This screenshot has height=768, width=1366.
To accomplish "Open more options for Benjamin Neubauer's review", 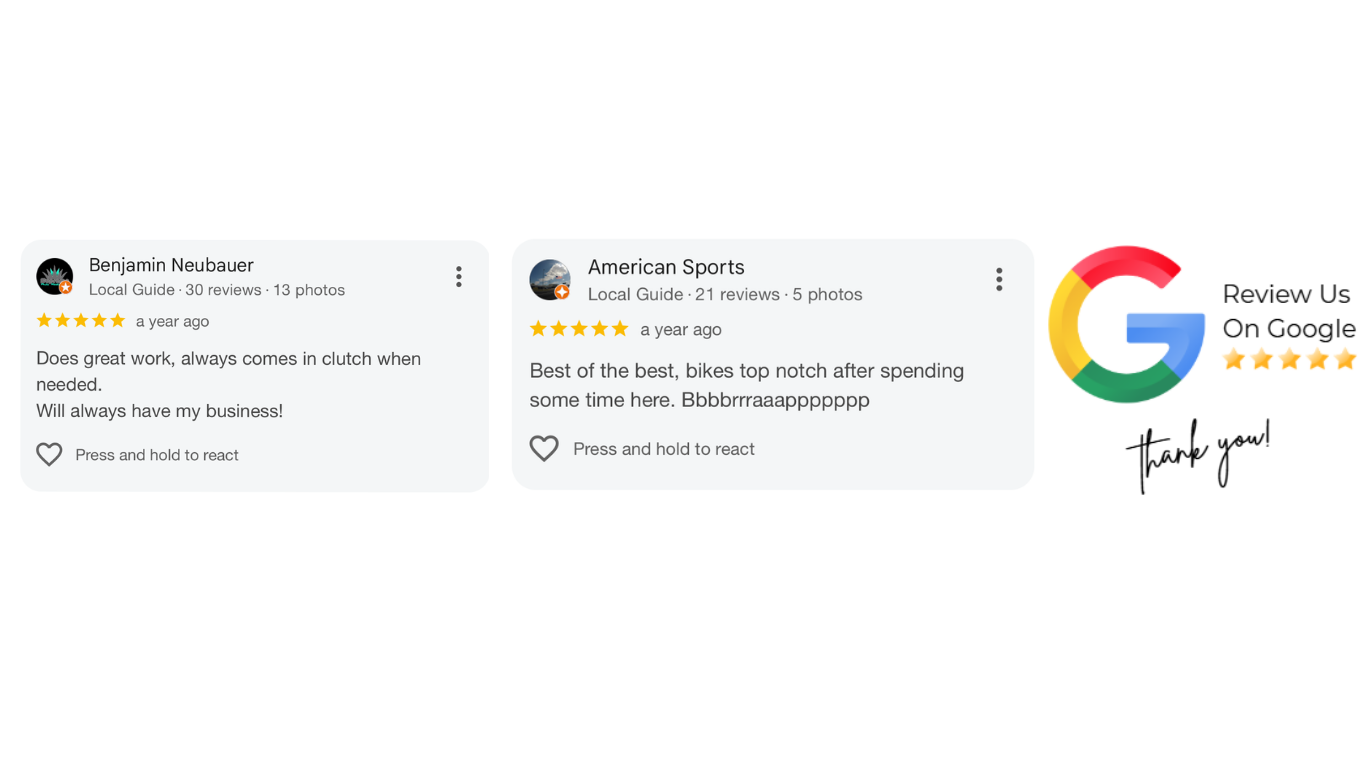I will 459,277.
